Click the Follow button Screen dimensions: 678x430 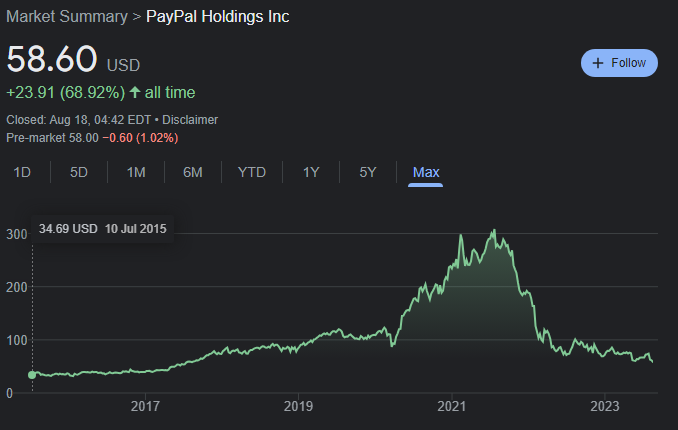click(x=619, y=63)
